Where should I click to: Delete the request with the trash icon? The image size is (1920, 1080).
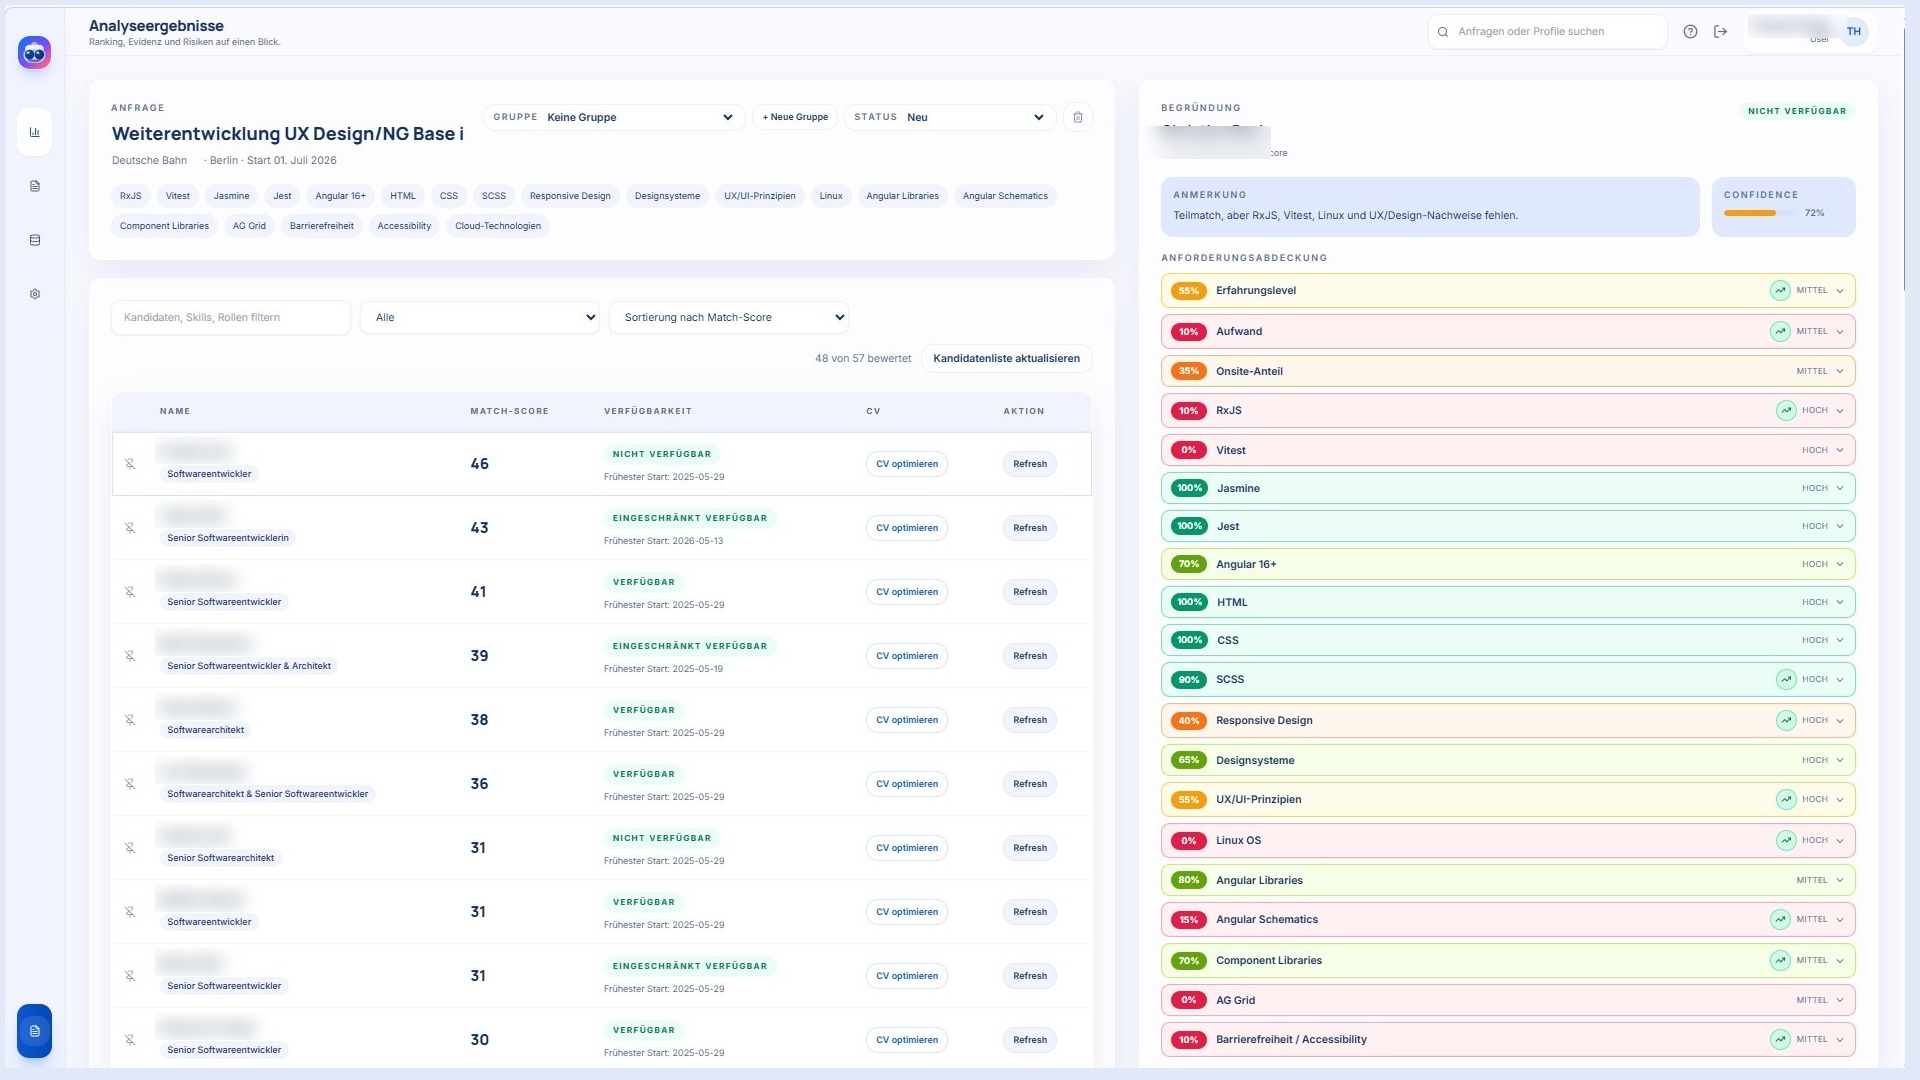tap(1077, 117)
